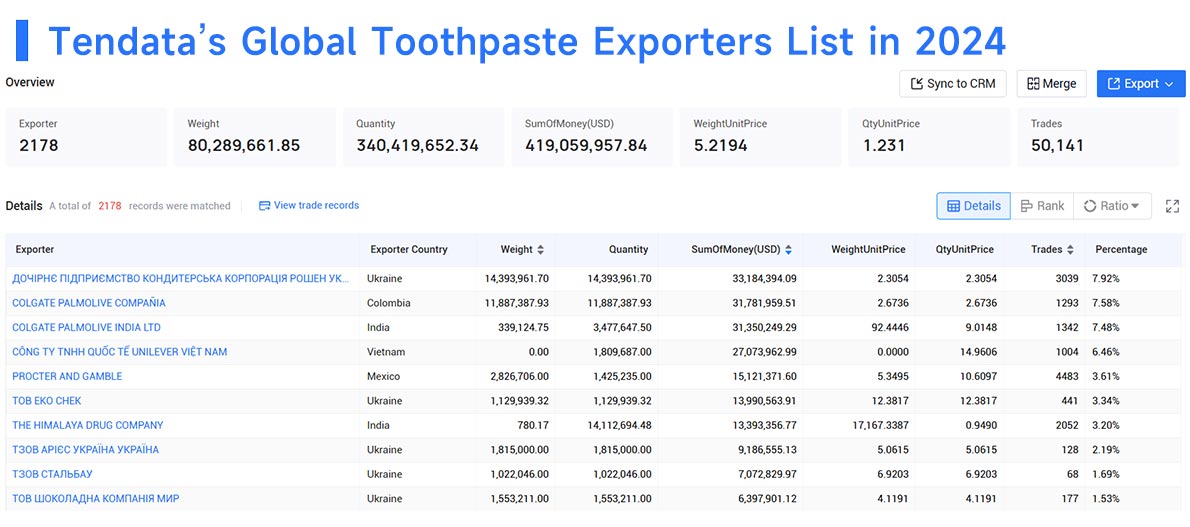Open ТОВ ШОКОЛАДНА КОМПАНІЯ МИР link
The height and width of the screenshot is (527, 1190).
click(96, 498)
